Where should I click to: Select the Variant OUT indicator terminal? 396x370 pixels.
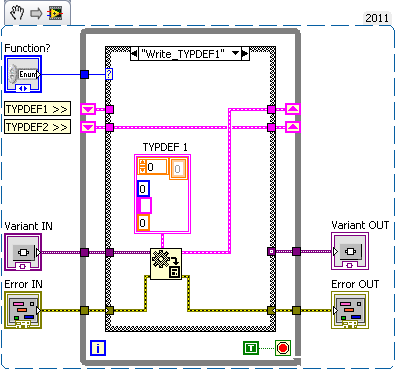tap(350, 251)
